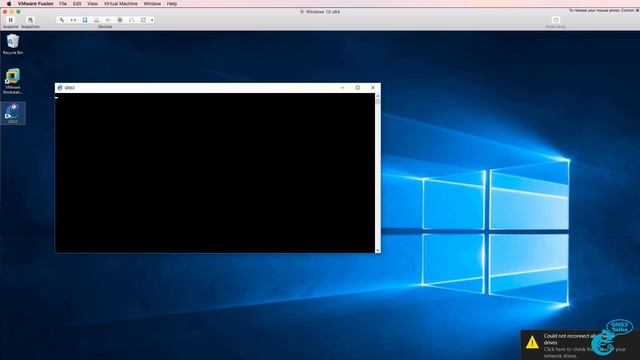Image resolution: width=640 pixels, height=360 pixels.
Task: Click the Suspend pause button in toolbar
Action: 11,20
